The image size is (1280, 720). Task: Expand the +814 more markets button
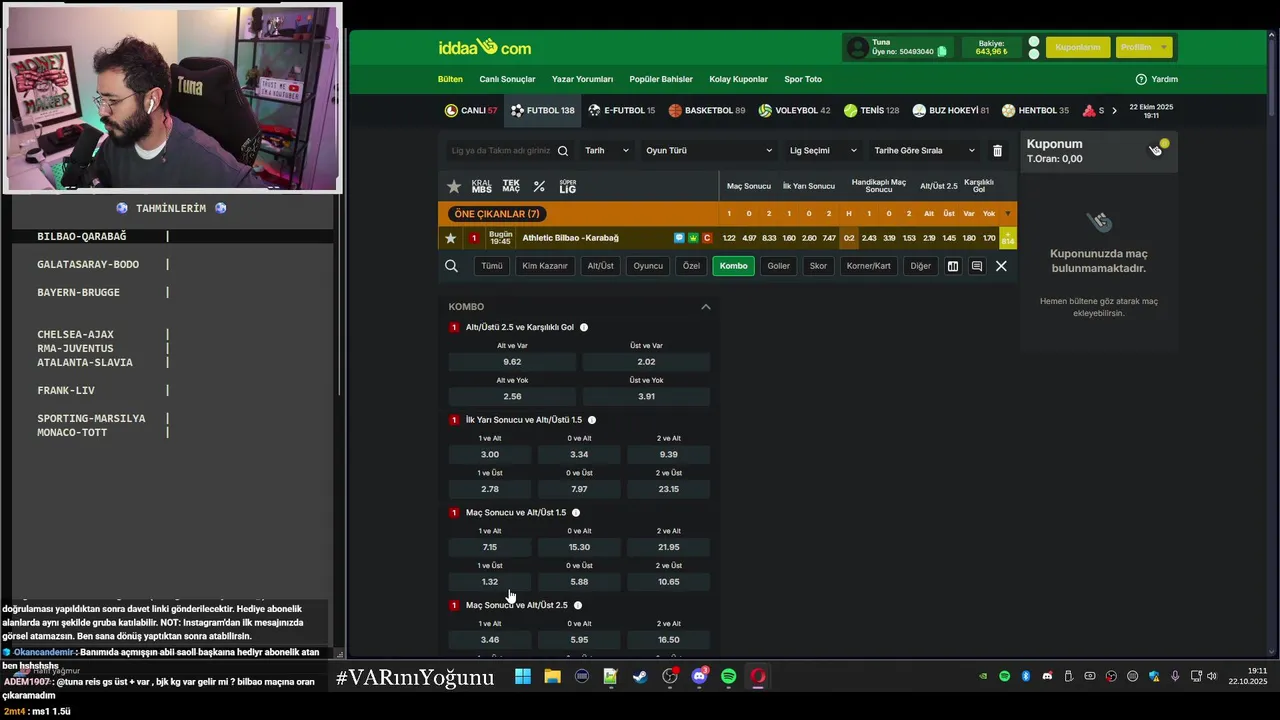(x=1008, y=238)
